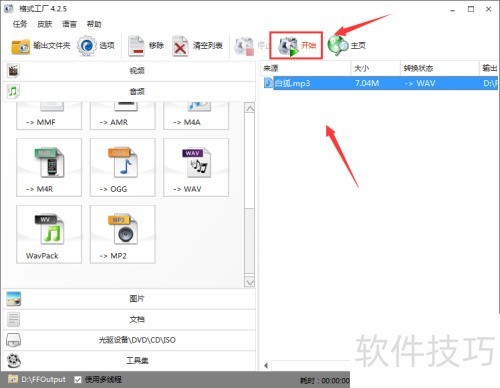Collapse the 音频 audio category
This screenshot has height=388, width=500.
[x=129, y=91]
